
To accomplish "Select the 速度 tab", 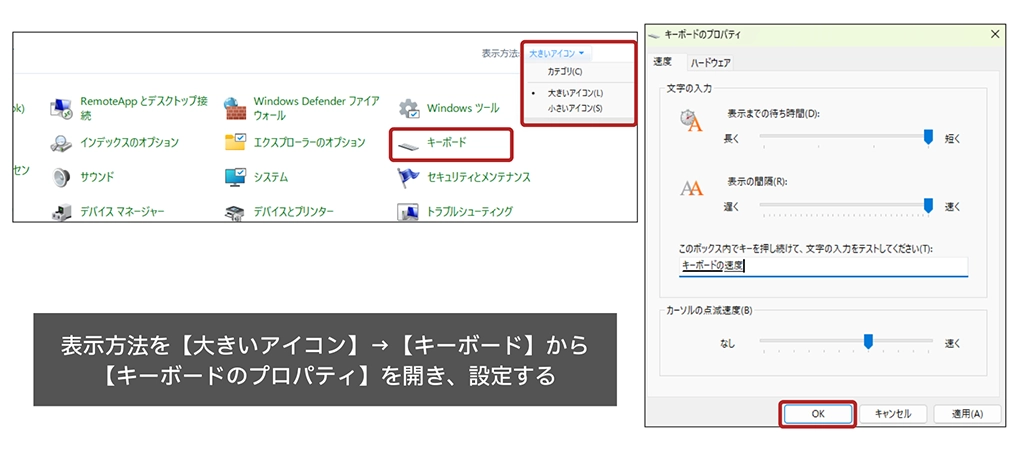I will coord(662,62).
